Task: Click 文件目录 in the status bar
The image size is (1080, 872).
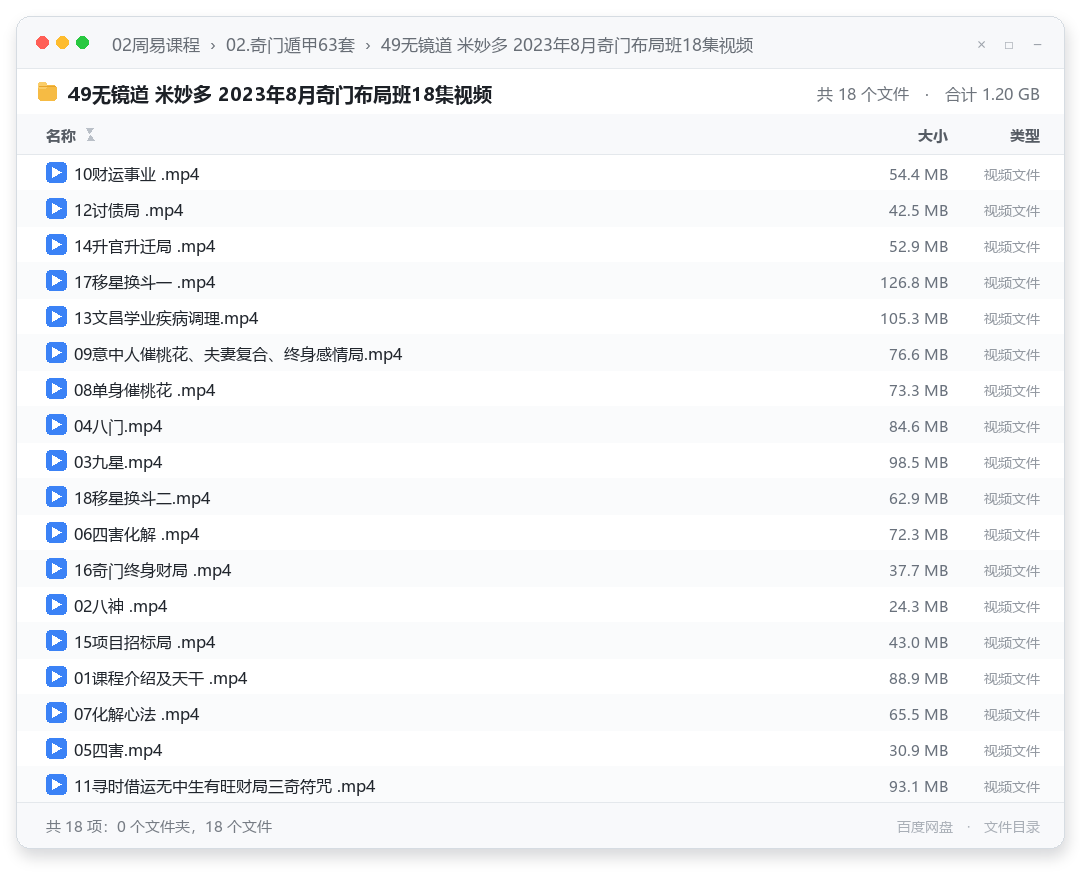Action: [1012, 827]
